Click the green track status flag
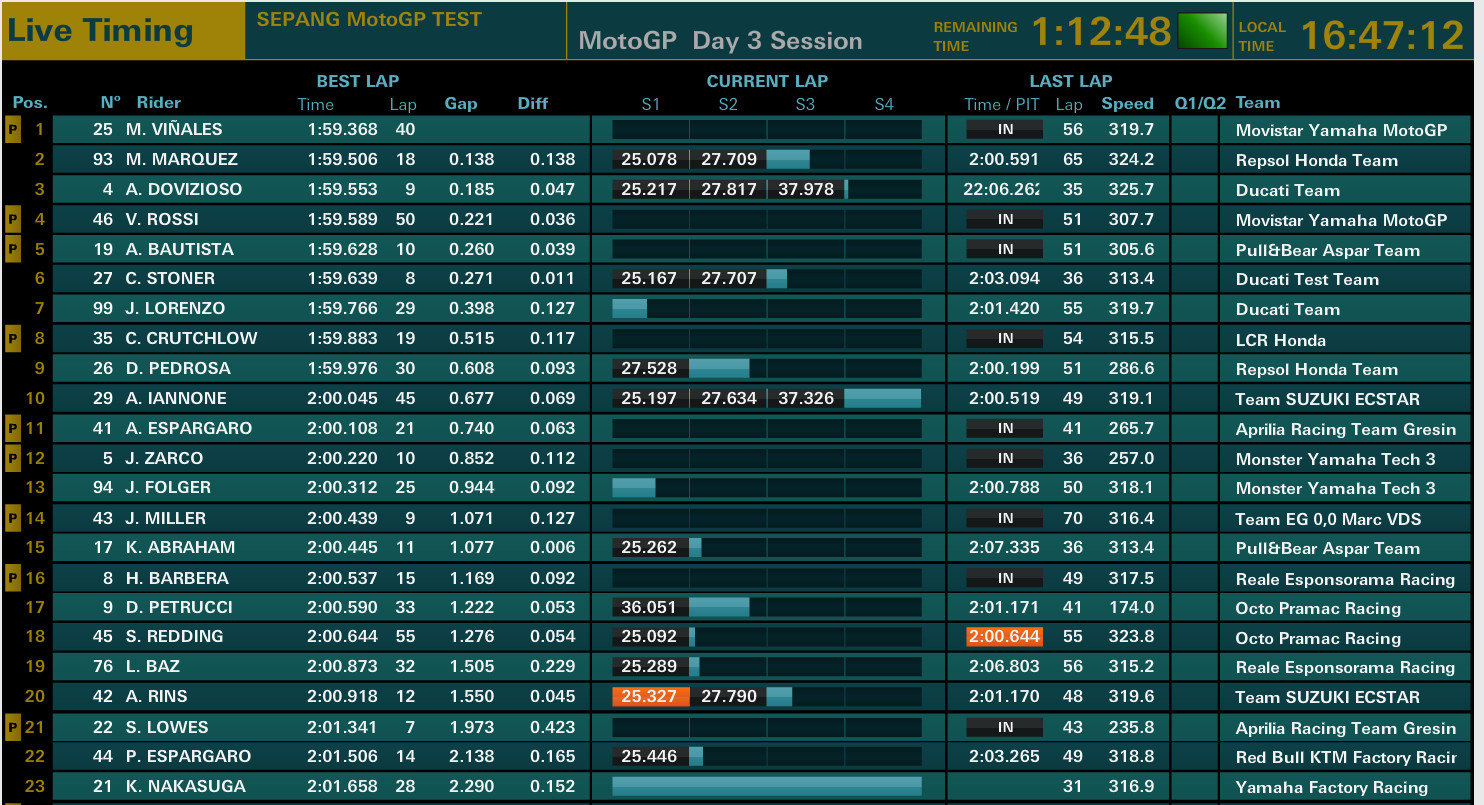 click(1202, 31)
